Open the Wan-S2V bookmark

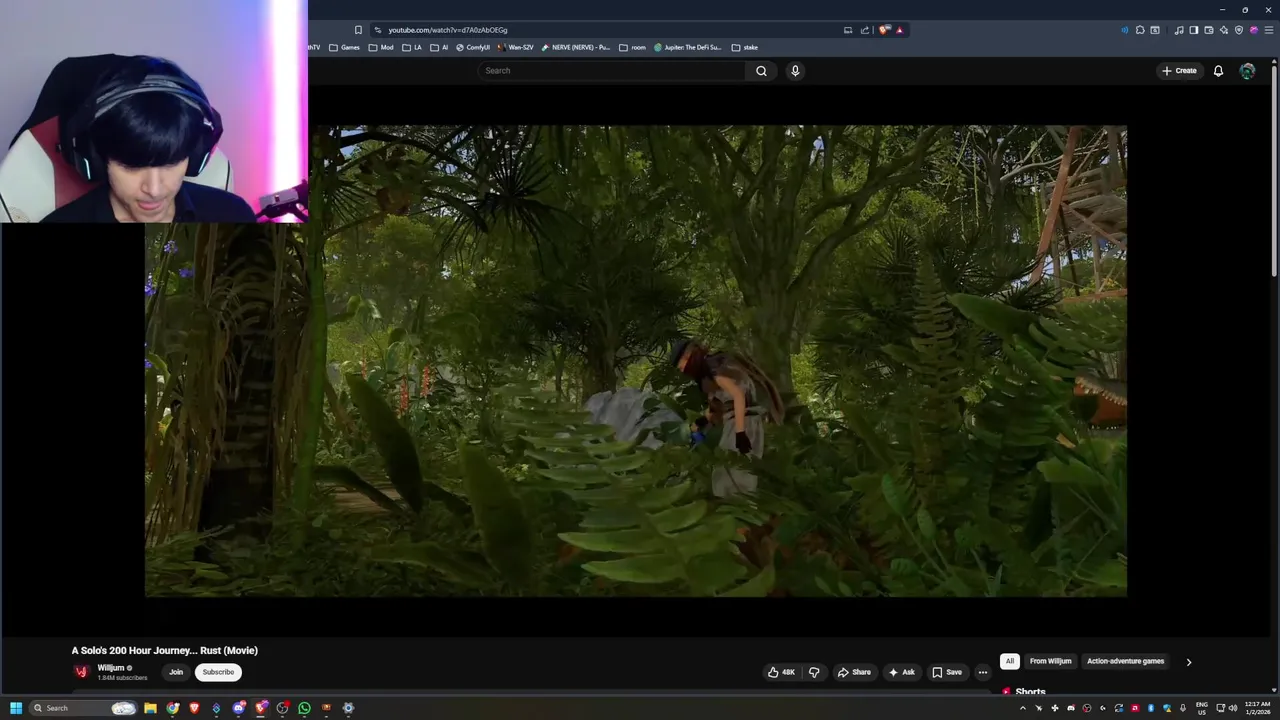(515, 47)
